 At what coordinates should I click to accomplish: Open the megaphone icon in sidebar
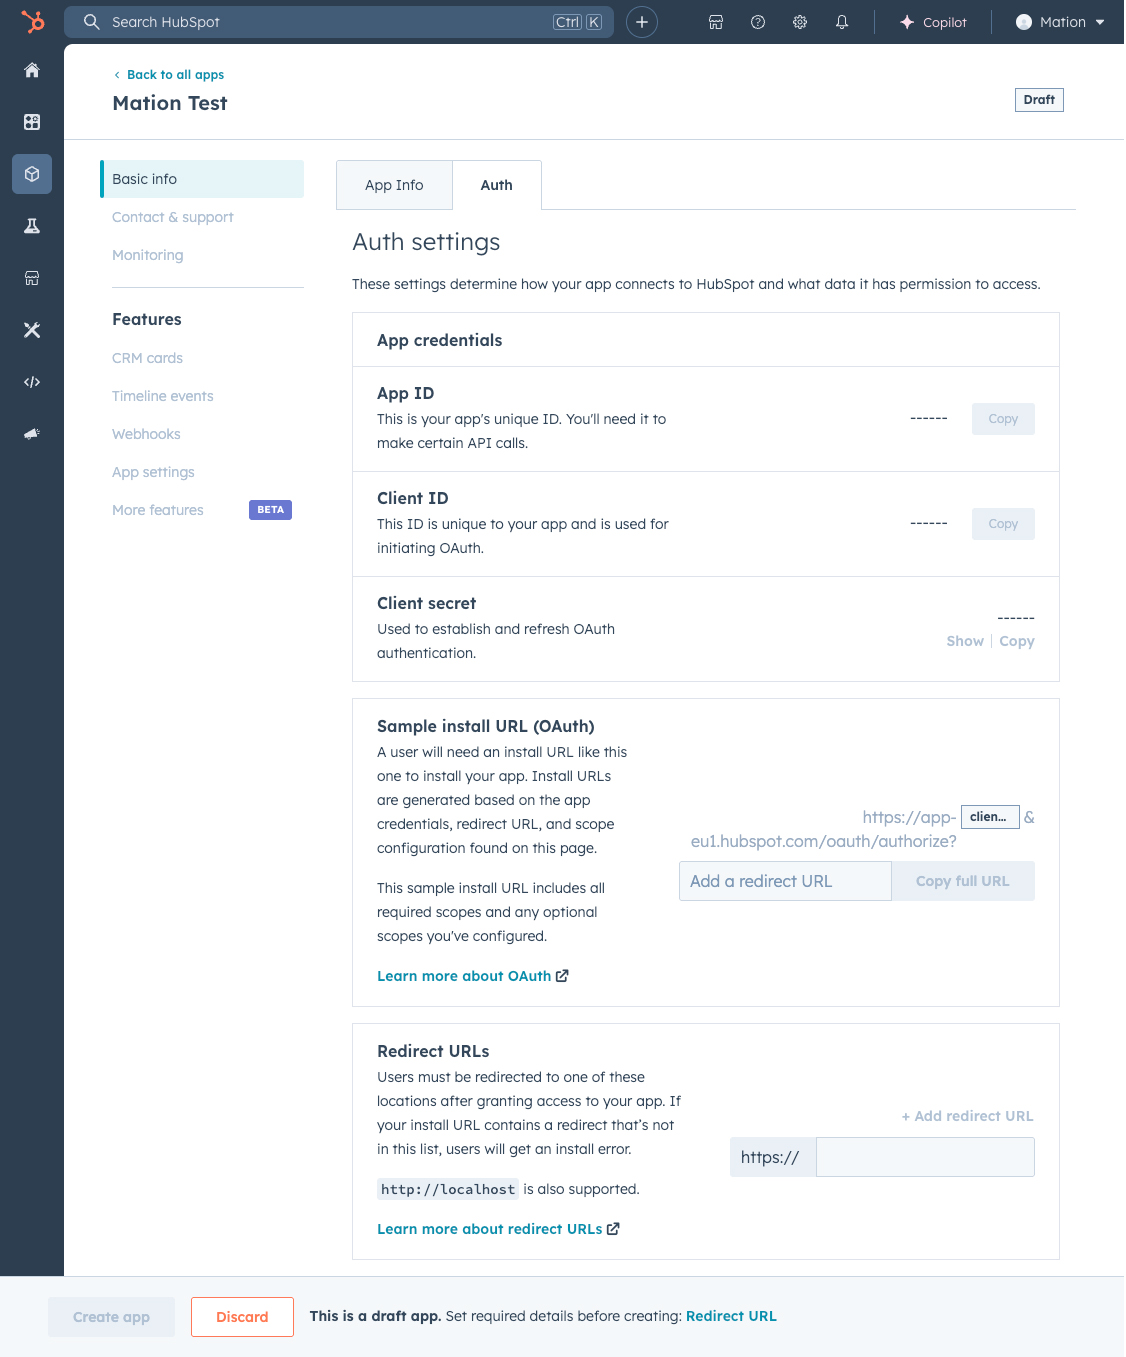(32, 434)
